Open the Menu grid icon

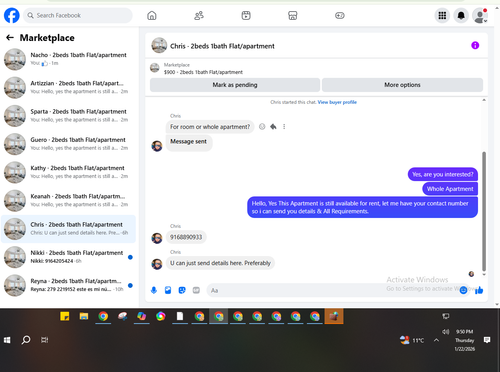pos(442,15)
